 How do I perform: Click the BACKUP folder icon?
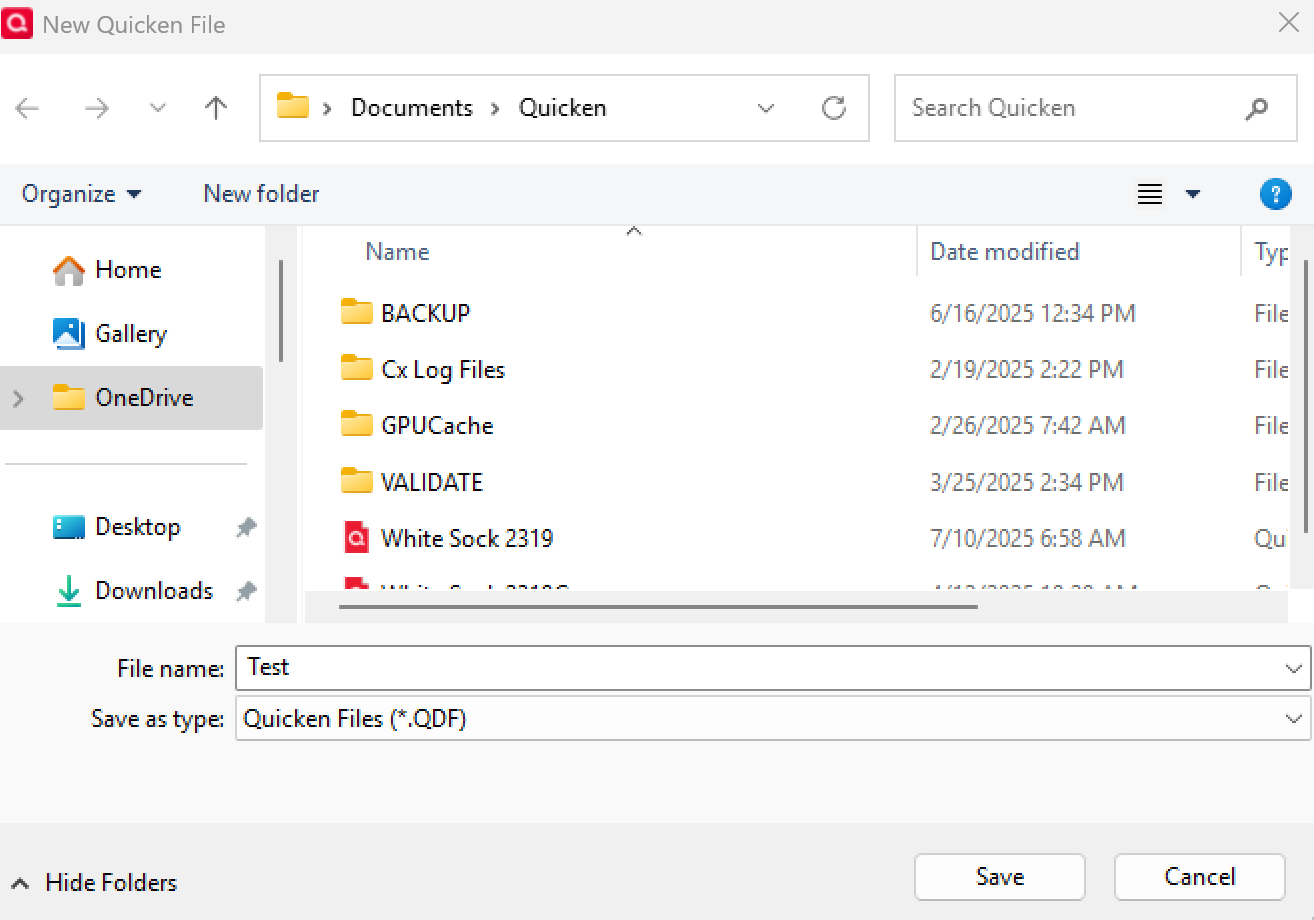(357, 312)
